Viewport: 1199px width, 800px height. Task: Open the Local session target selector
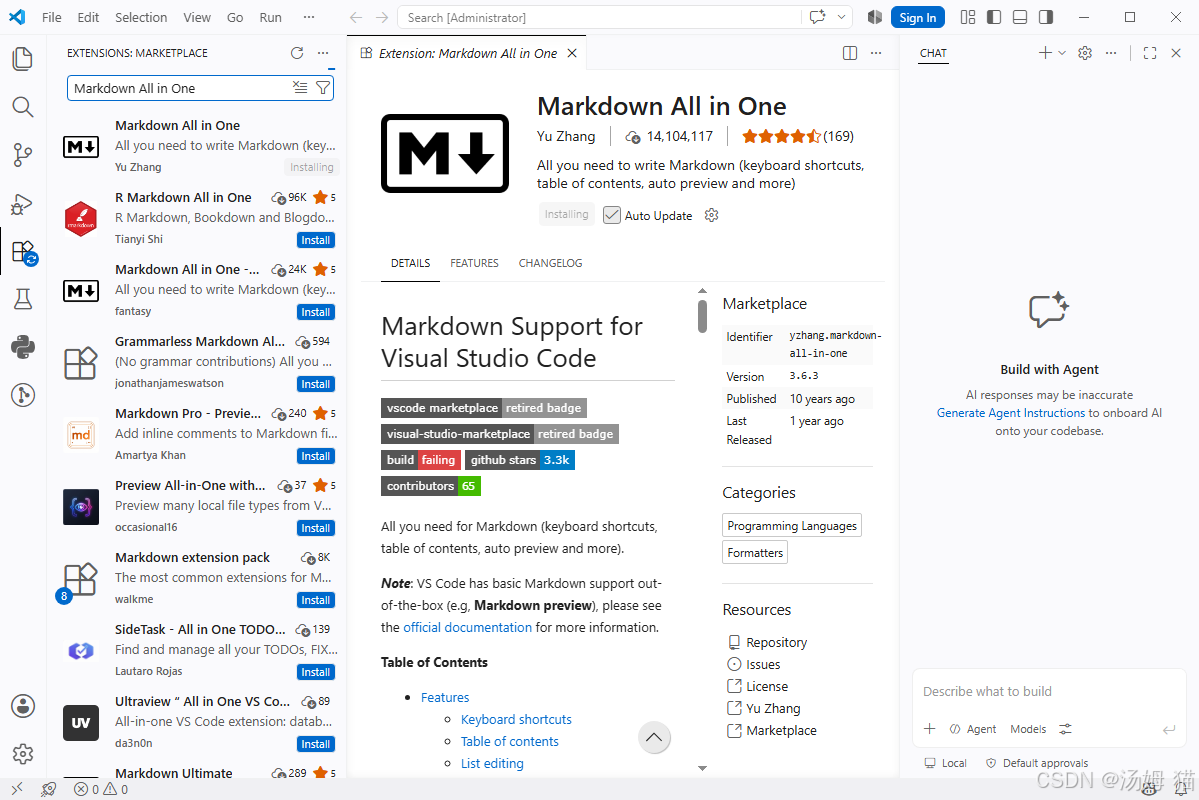coord(945,763)
